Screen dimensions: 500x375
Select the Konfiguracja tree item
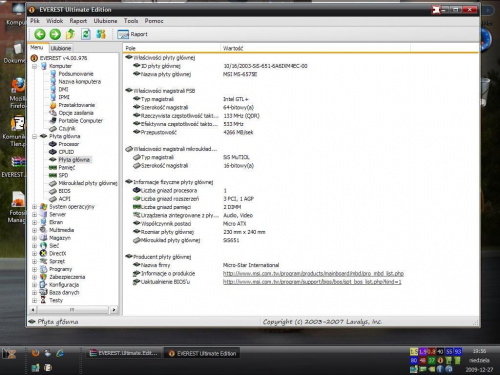point(64,285)
